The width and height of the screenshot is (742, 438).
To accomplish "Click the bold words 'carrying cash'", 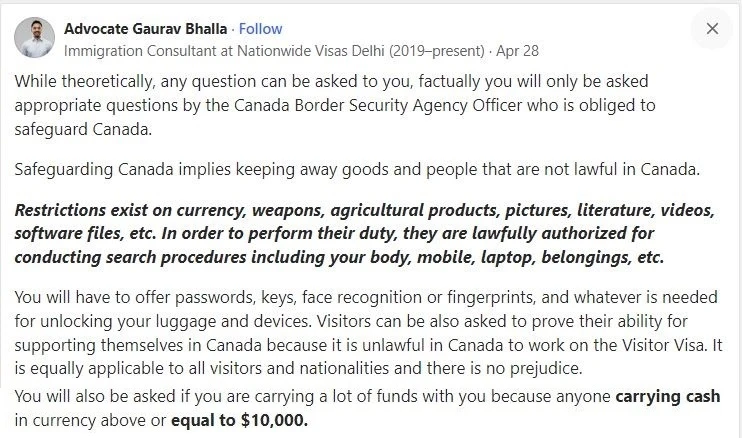I will click(668, 396).
